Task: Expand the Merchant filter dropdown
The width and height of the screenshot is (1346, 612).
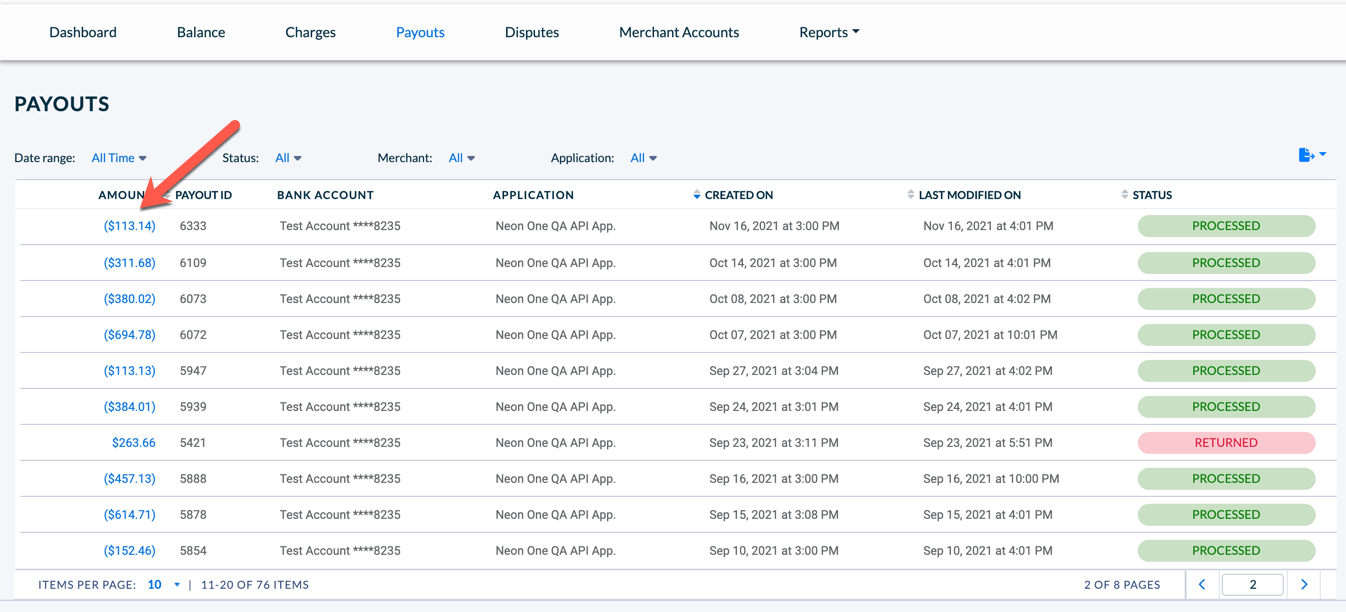Action: [461, 157]
